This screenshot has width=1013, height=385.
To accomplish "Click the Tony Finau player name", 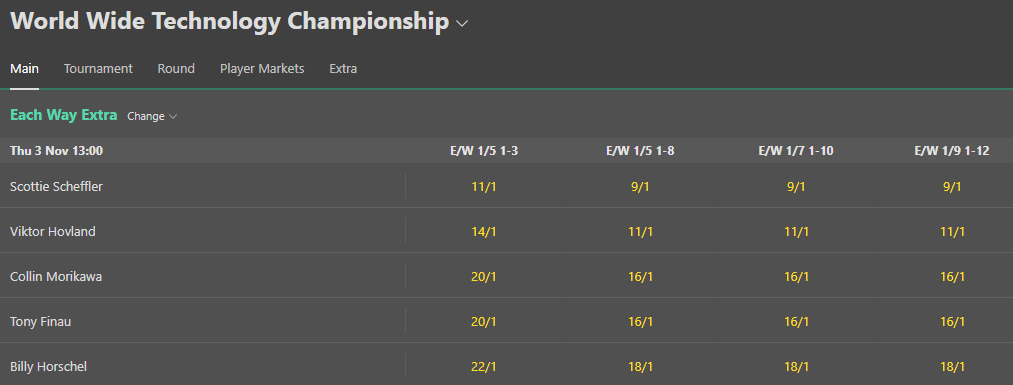I will [x=41, y=321].
